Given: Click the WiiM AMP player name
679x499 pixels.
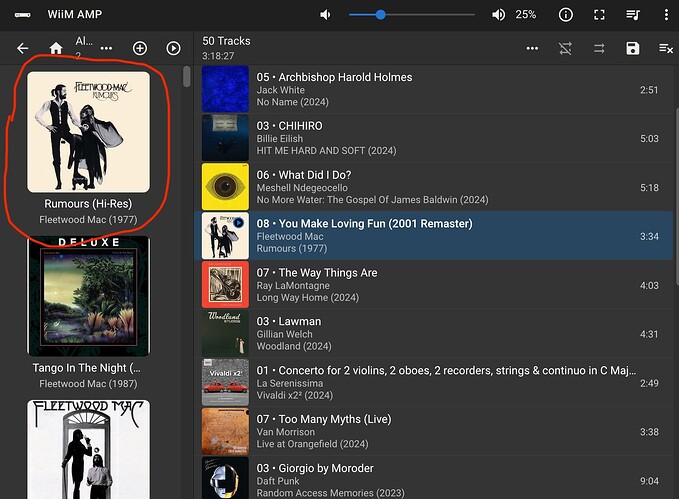Looking at the screenshot, I should point(74,14).
